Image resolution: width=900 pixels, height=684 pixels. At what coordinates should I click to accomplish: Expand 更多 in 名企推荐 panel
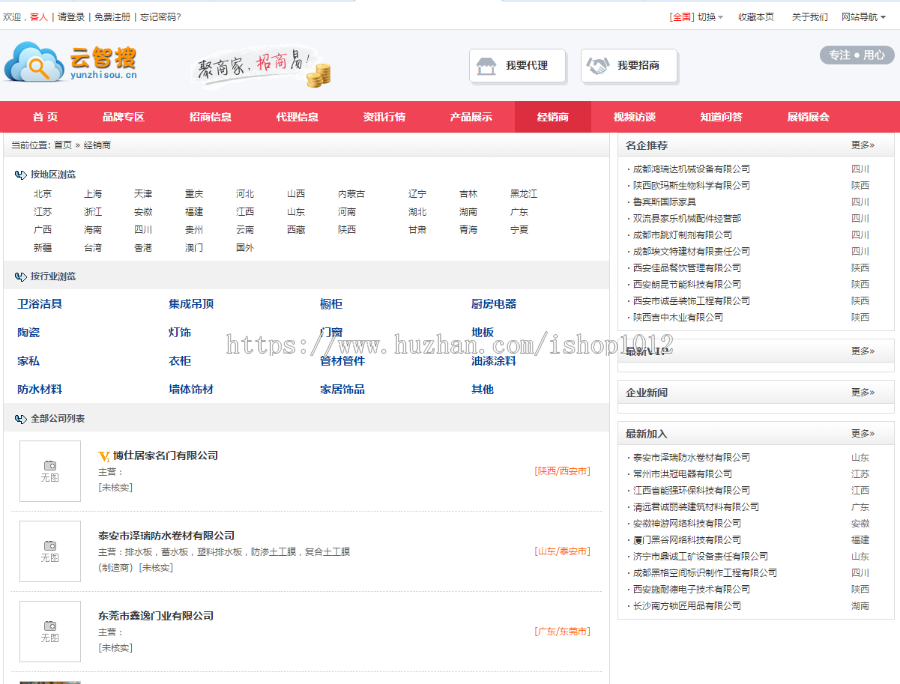[863, 145]
